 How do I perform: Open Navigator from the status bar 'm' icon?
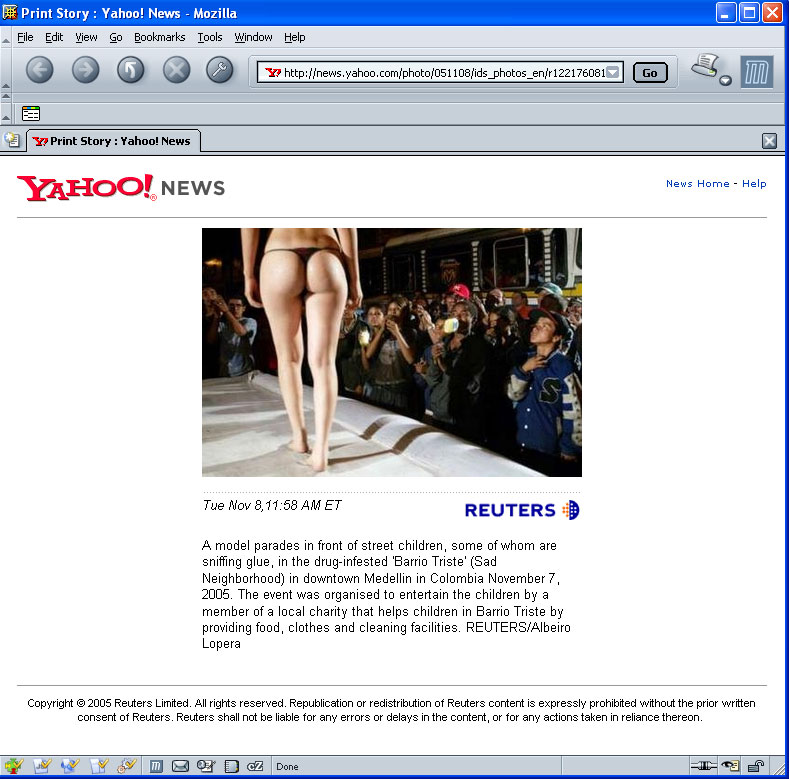(x=156, y=766)
